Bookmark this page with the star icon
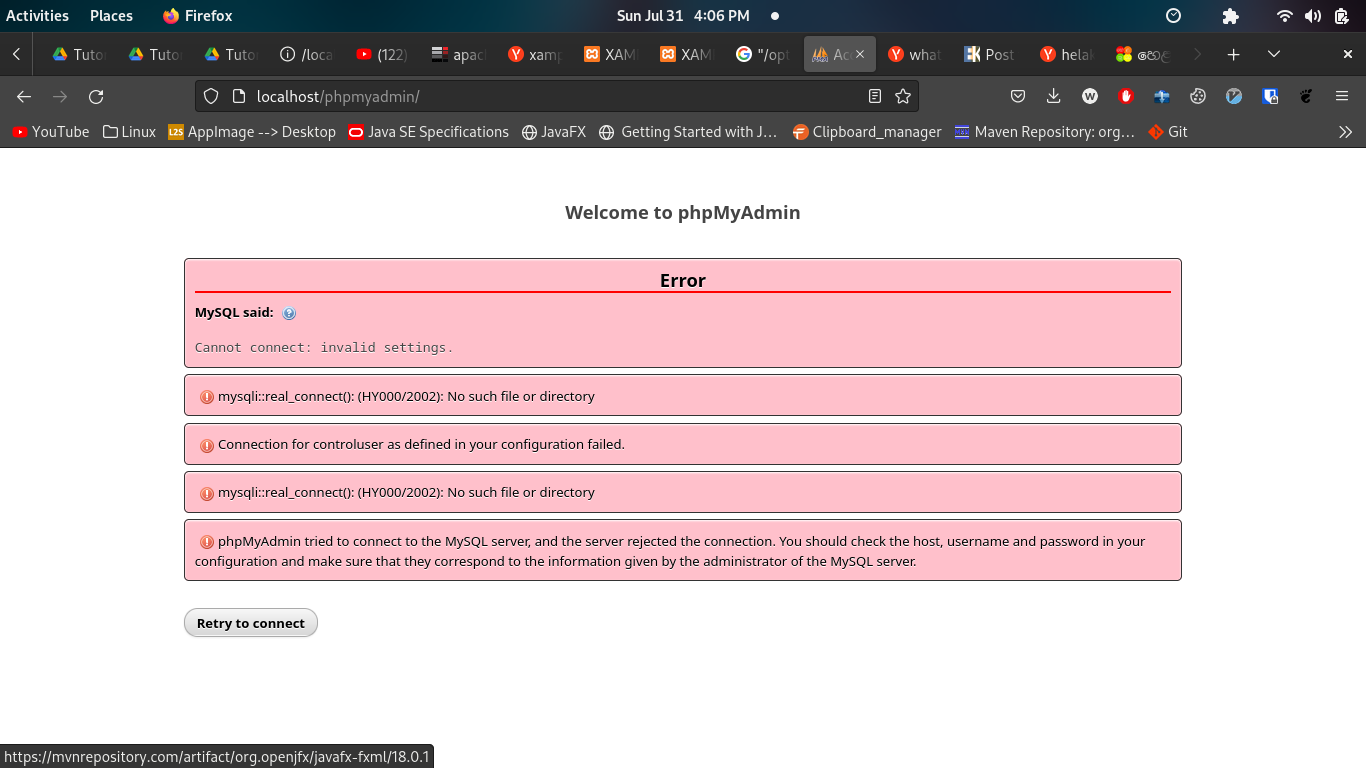The width and height of the screenshot is (1366, 768). coord(903,96)
